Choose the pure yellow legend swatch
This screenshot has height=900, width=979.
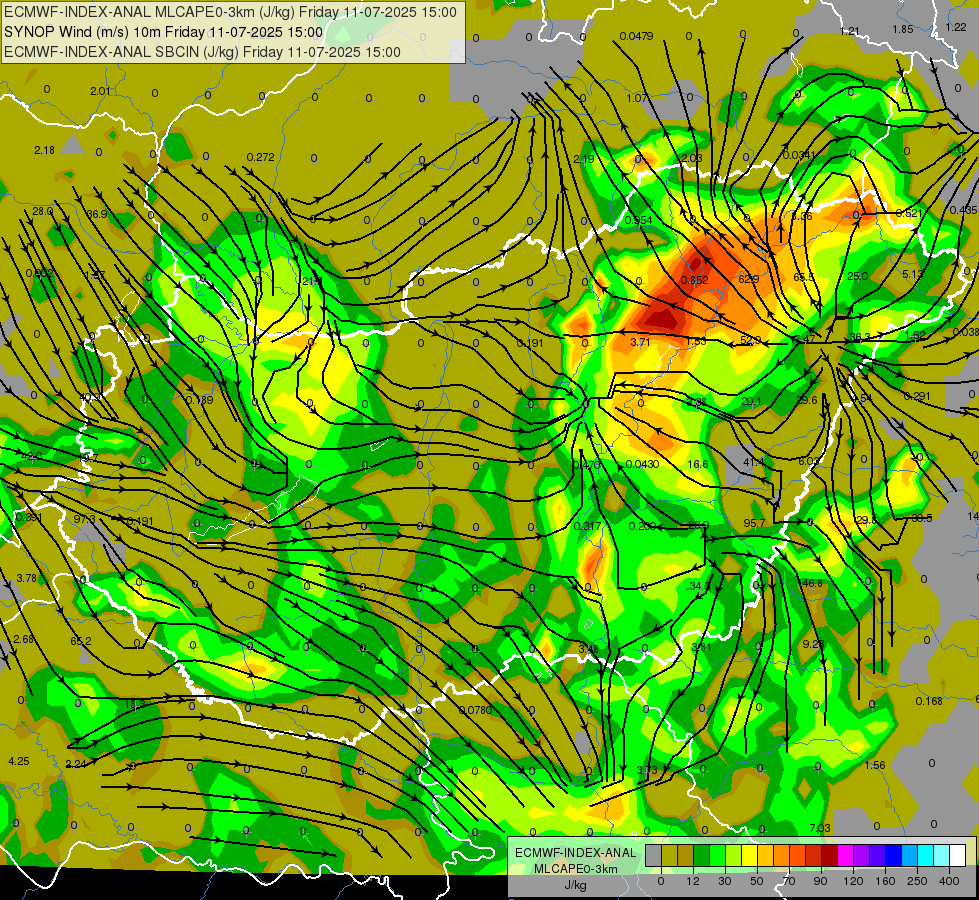749,856
